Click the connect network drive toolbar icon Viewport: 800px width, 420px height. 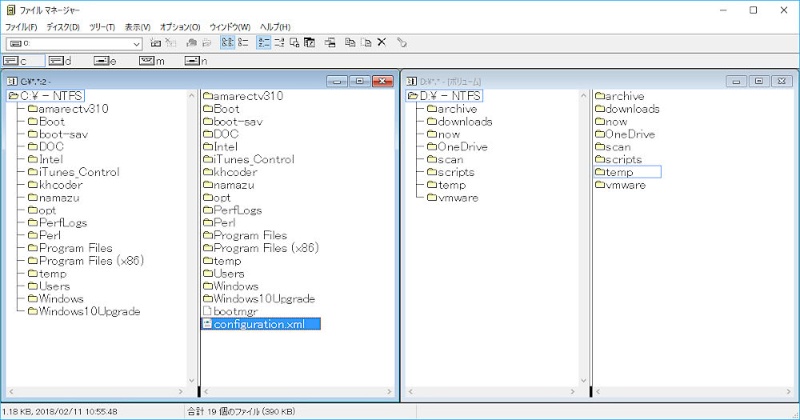point(155,43)
